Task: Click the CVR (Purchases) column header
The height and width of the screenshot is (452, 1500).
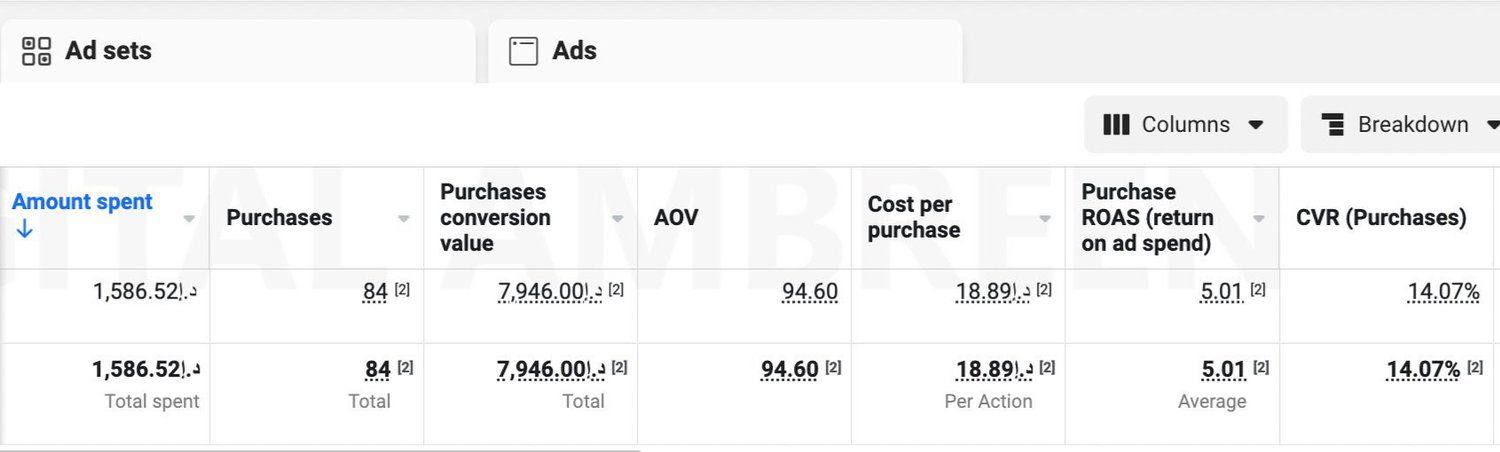Action: coord(1380,218)
